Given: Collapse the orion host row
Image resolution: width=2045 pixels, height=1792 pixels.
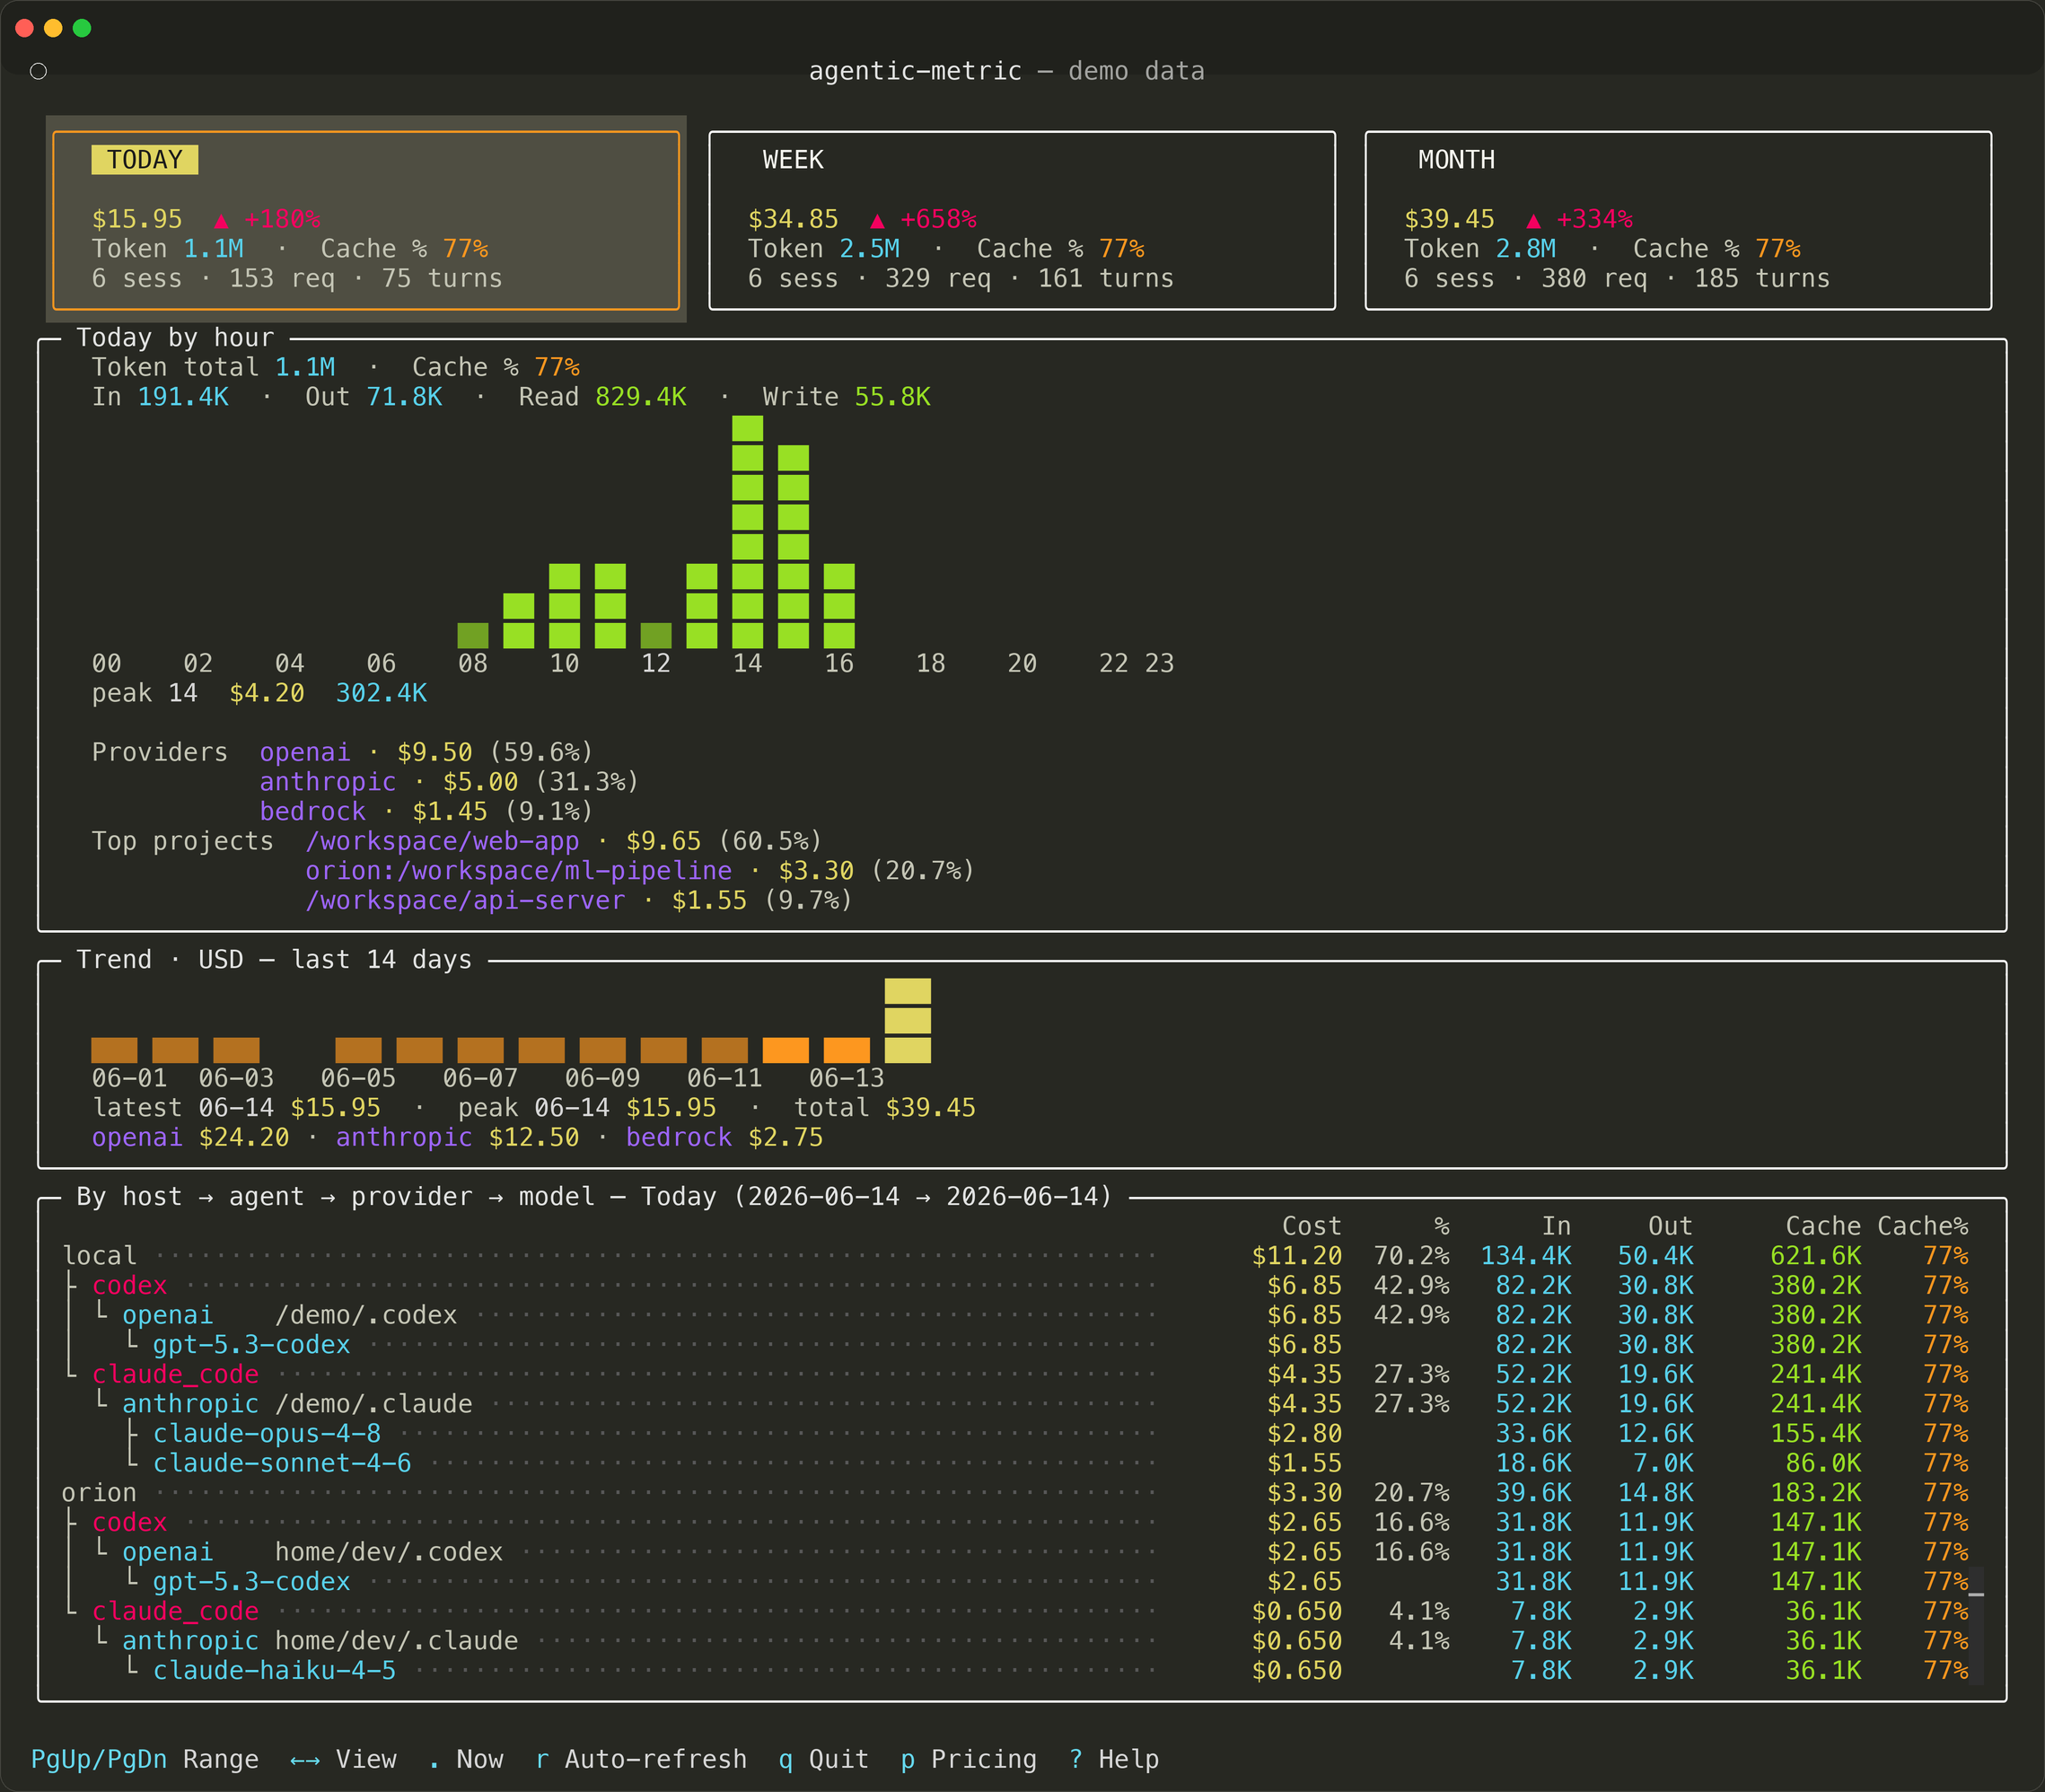Looking at the screenshot, I should [x=1015, y=1493].
